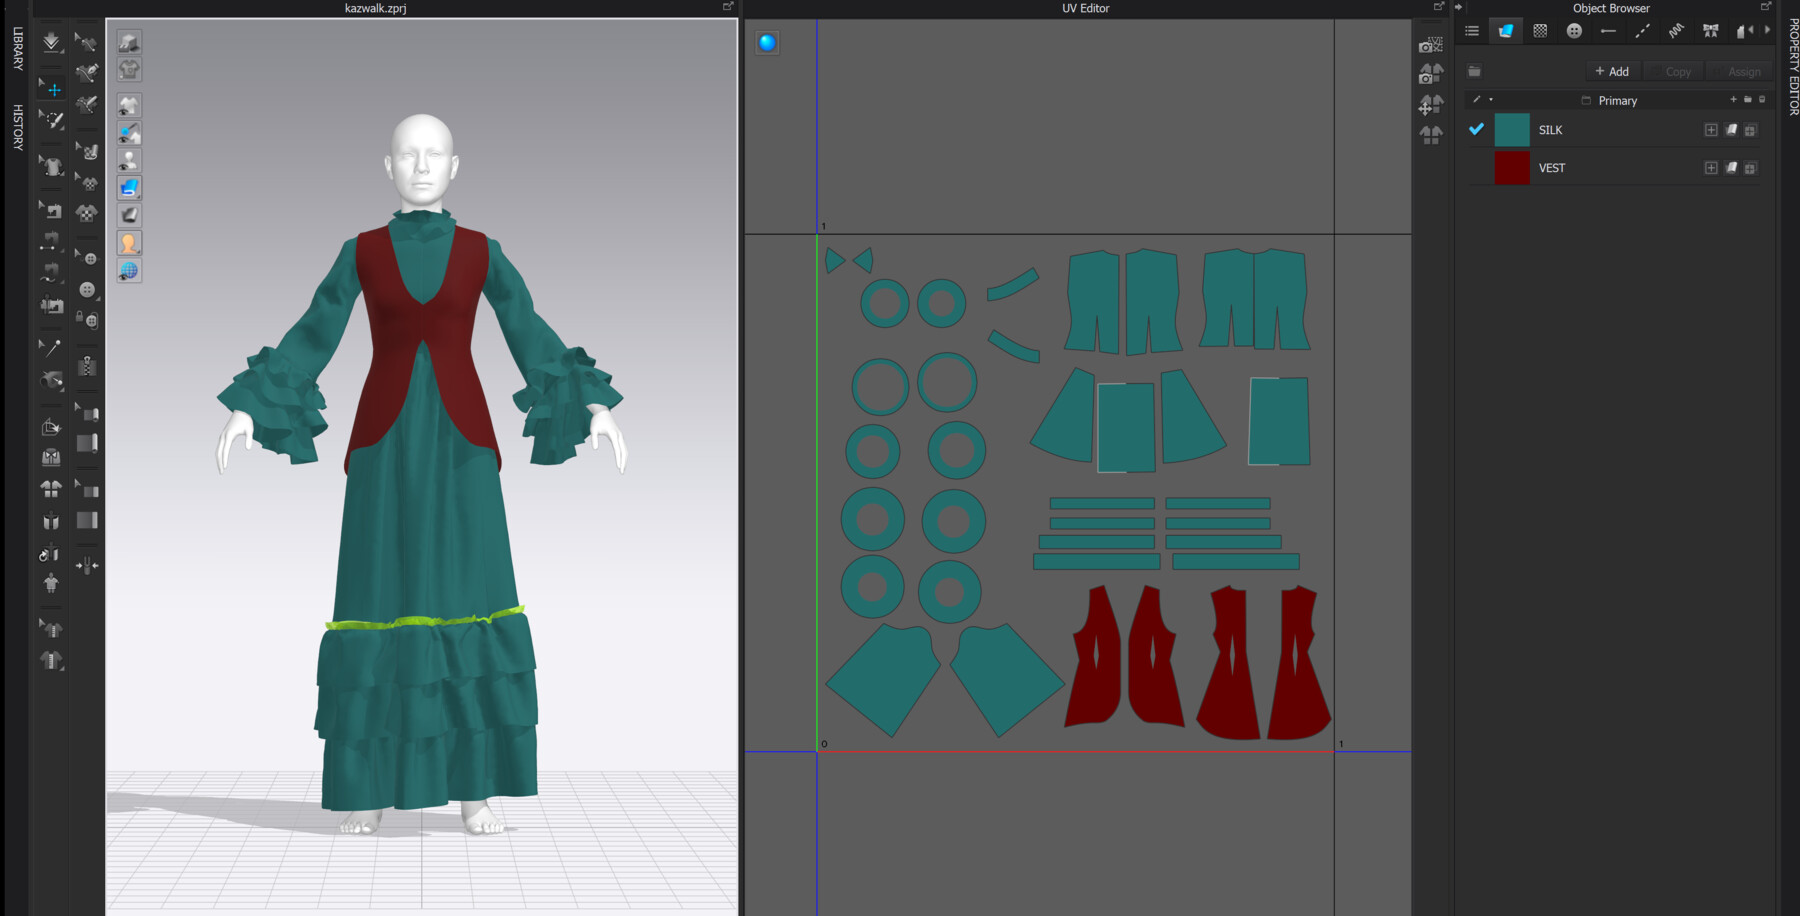
Task: Open the Button tool in the Object Browser
Action: (1574, 31)
